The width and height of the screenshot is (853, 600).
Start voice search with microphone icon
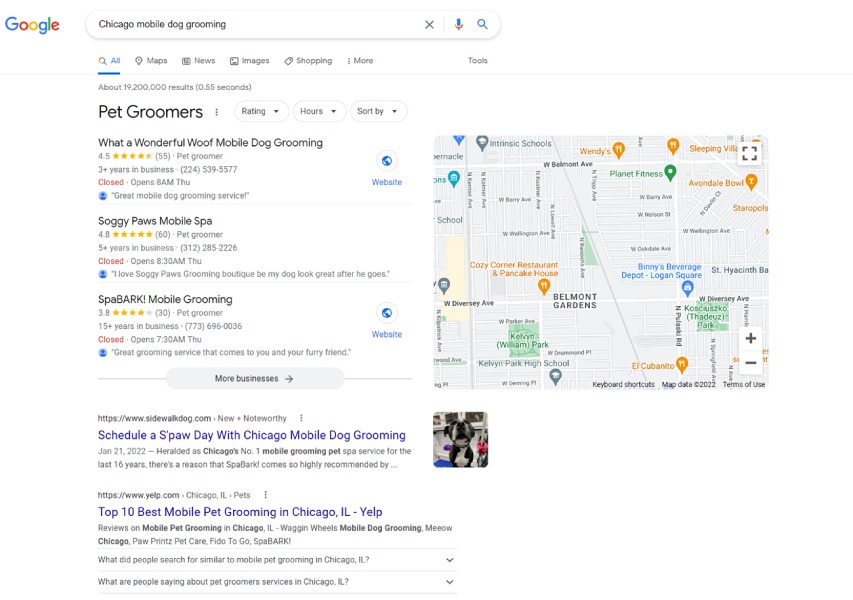(459, 24)
